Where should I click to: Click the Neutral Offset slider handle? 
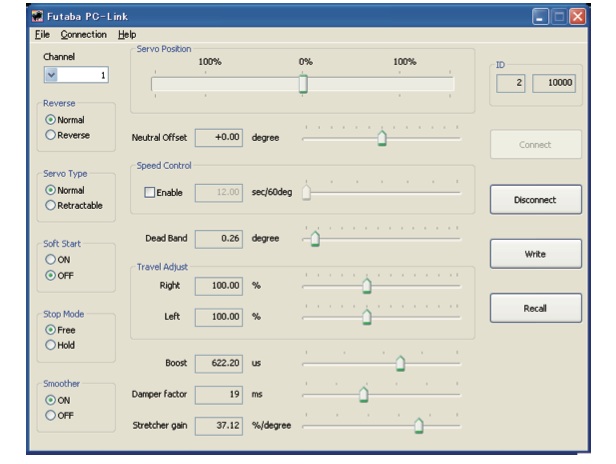(382, 138)
